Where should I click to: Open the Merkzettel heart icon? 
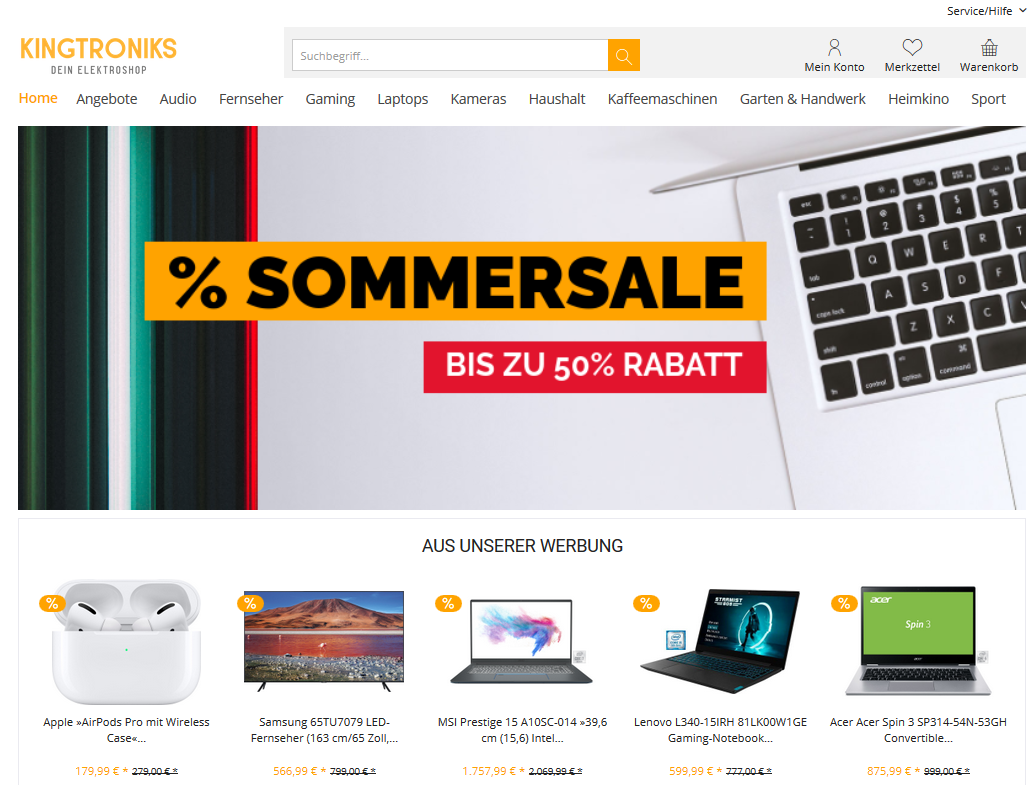[x=912, y=47]
